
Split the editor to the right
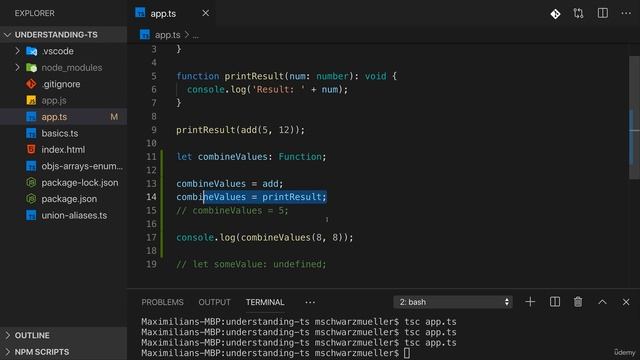pyautogui.click(x=602, y=13)
